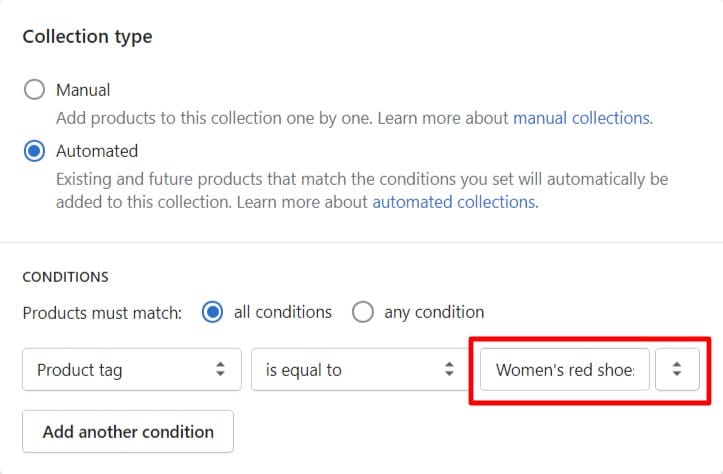Viewport: 723px width, 474px height.
Task: Focus the 'Women's red shoes' value field
Action: [x=565, y=370]
